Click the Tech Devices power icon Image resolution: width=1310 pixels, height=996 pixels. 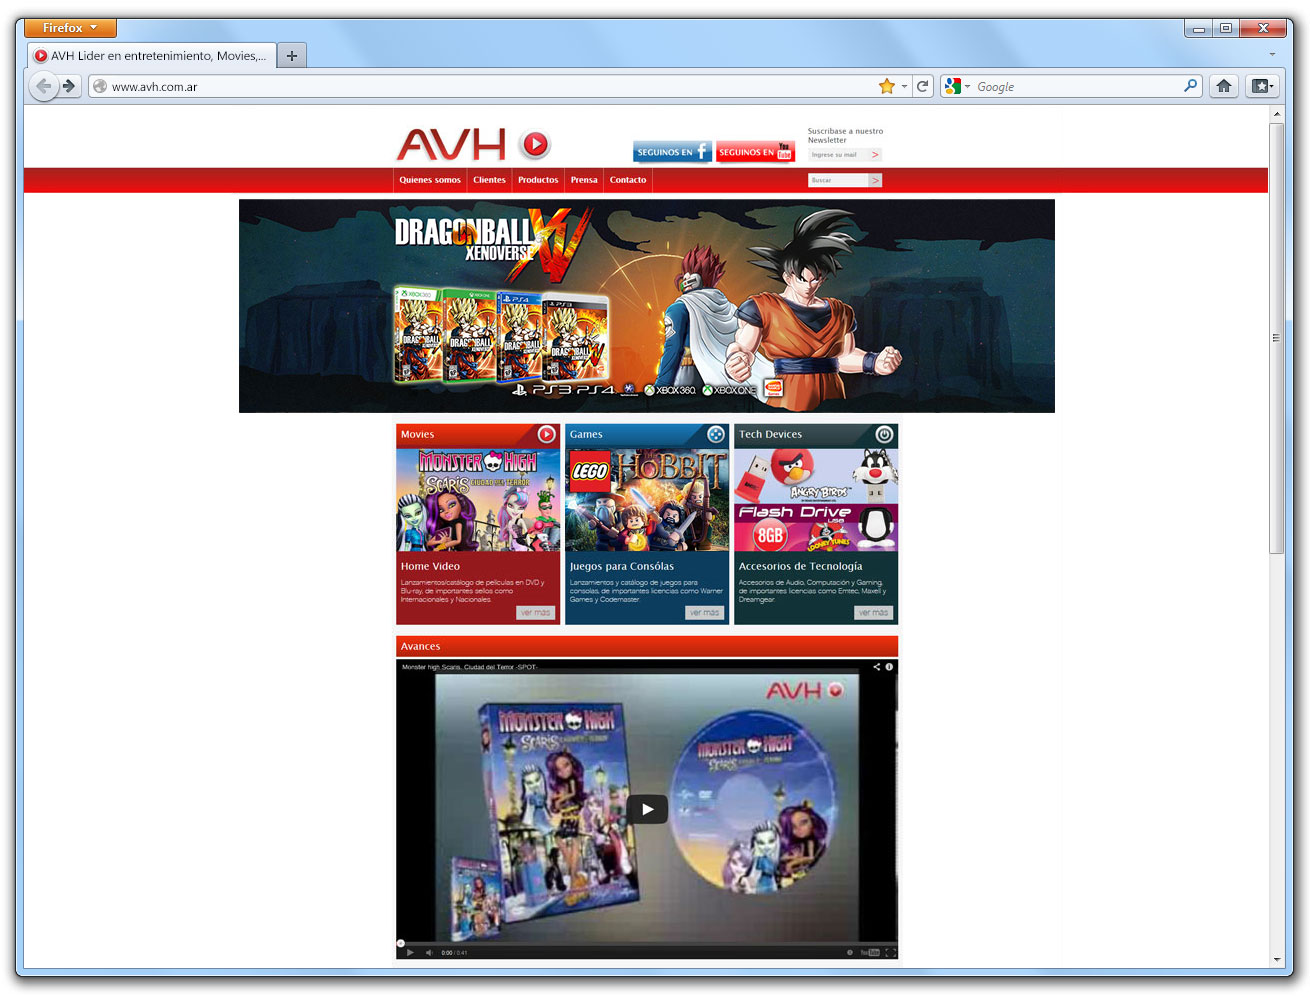click(884, 434)
